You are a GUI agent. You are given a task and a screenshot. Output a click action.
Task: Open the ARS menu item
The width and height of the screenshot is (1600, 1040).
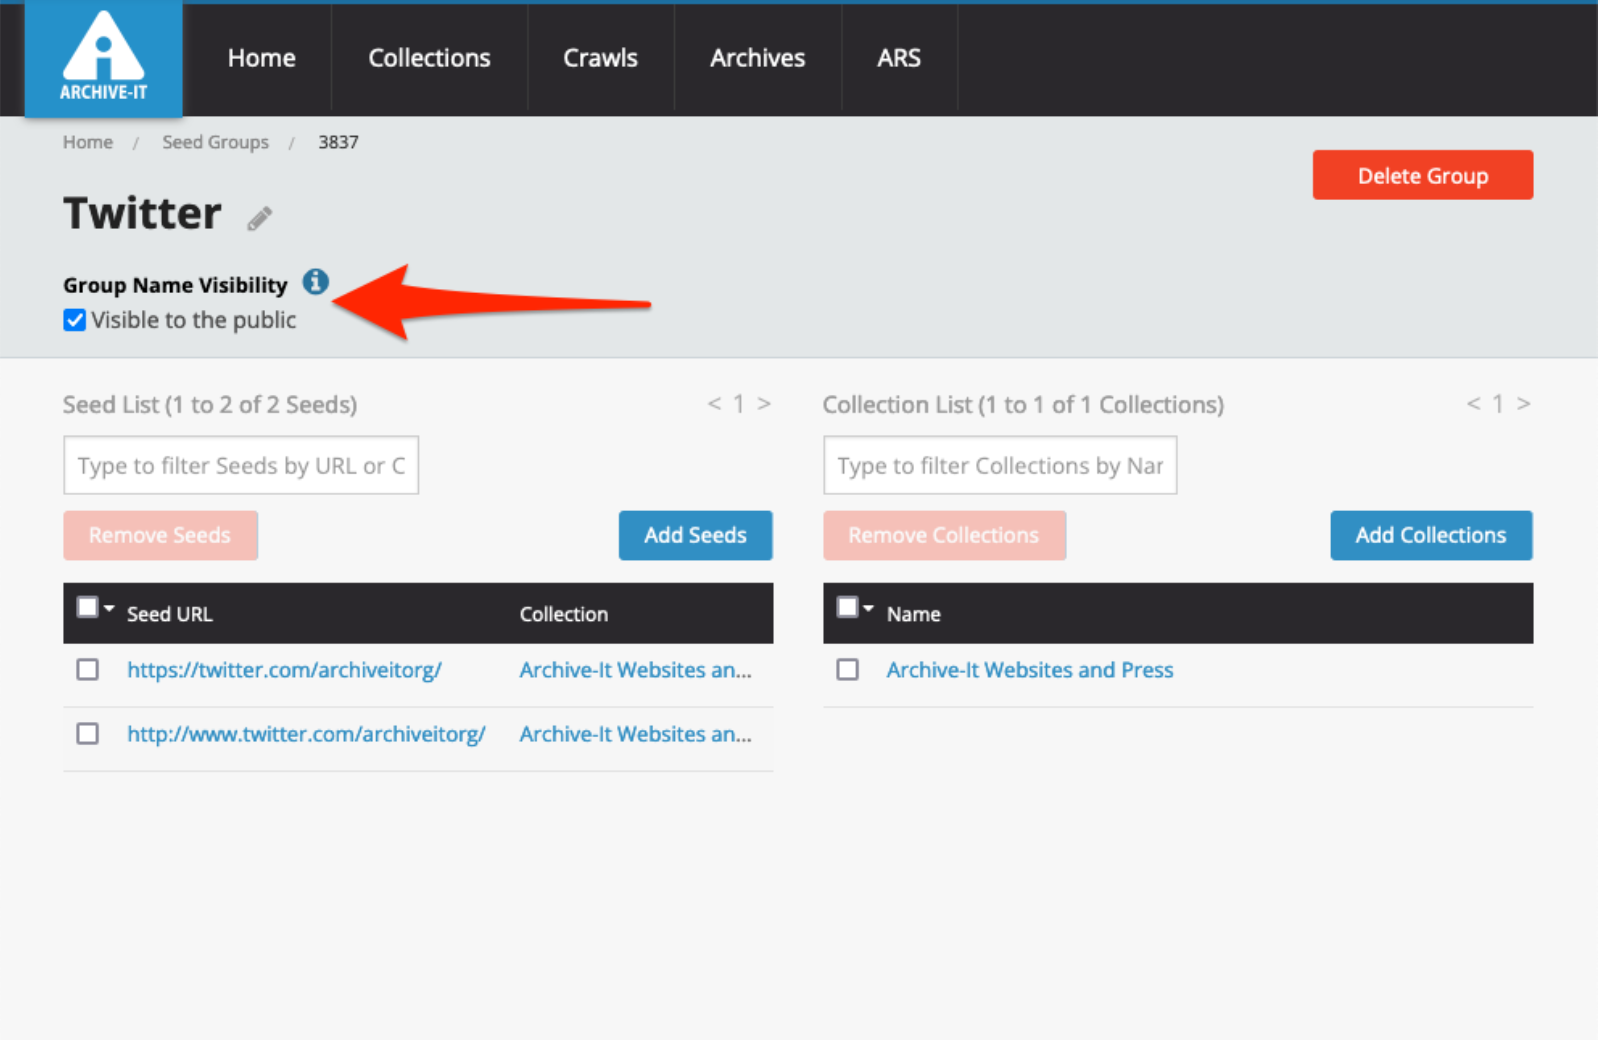coord(898,58)
